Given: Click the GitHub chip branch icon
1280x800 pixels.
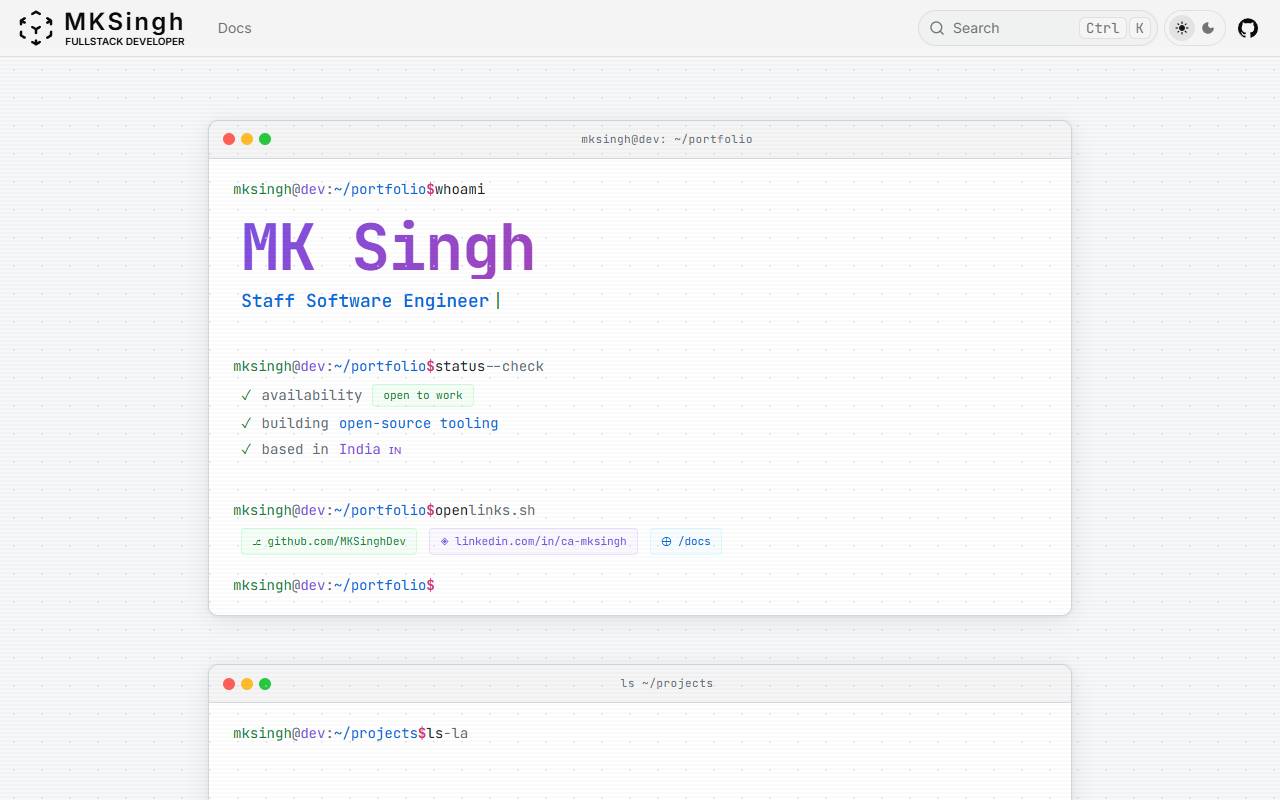Looking at the screenshot, I should point(257,542).
